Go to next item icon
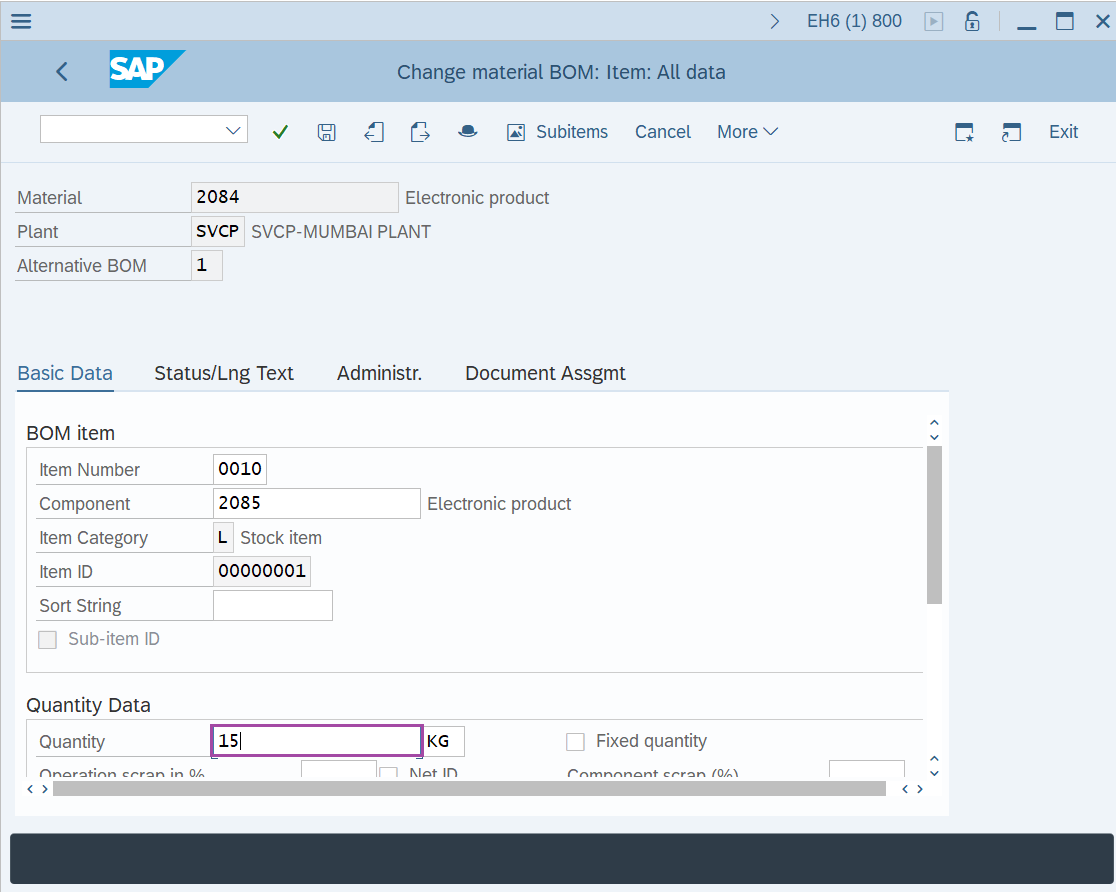Image resolution: width=1117 pixels, height=892 pixels. tap(420, 132)
